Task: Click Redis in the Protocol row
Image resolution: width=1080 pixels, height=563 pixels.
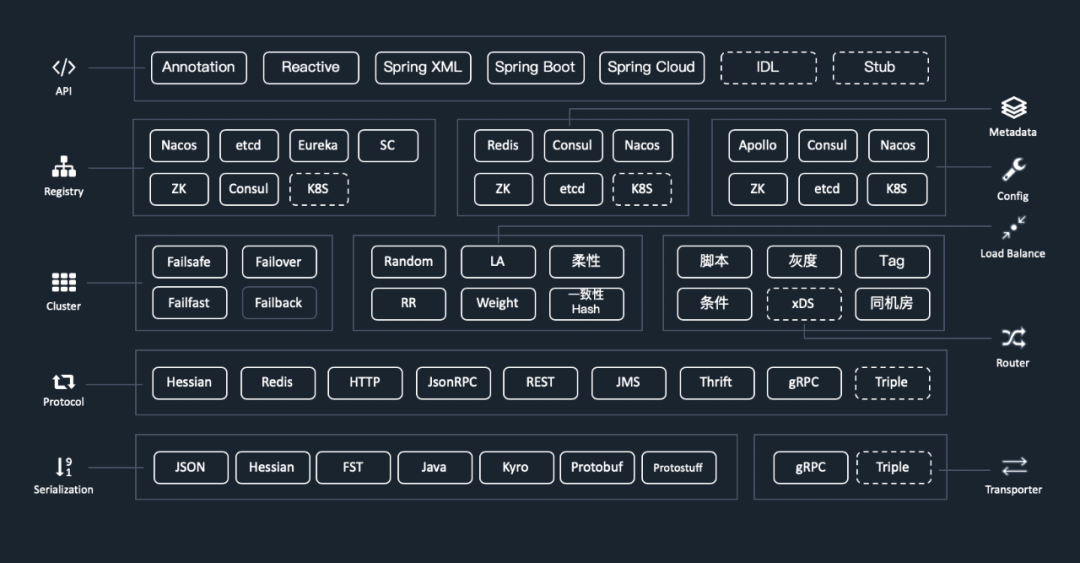Action: (x=278, y=382)
